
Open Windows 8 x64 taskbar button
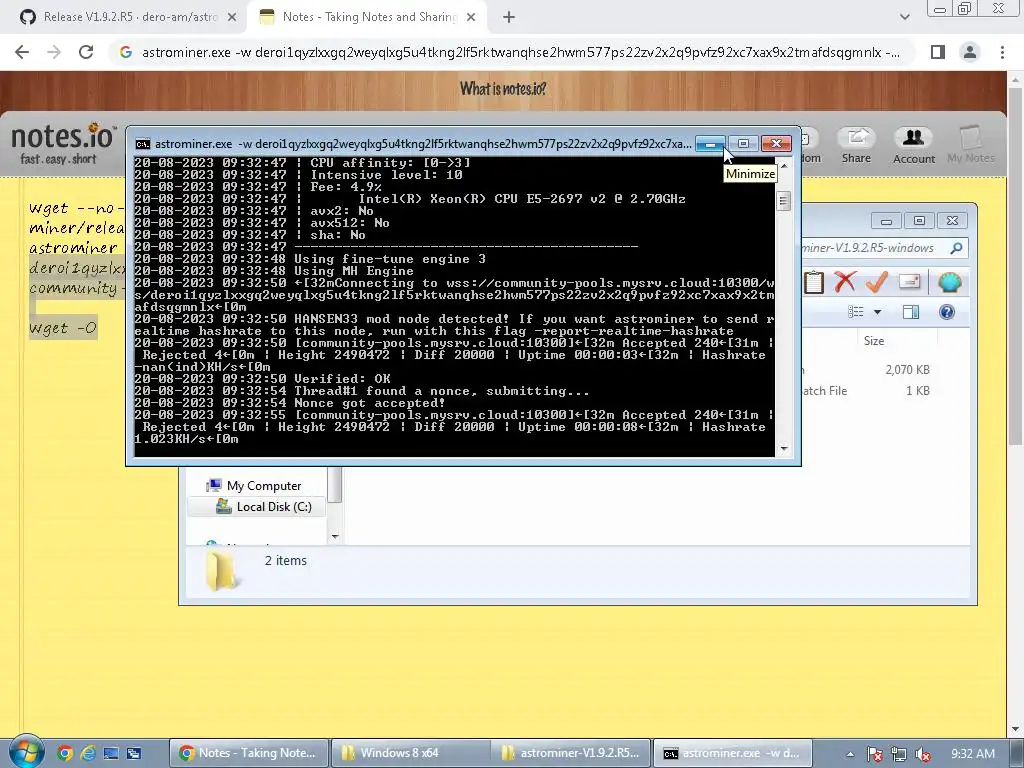(x=409, y=753)
